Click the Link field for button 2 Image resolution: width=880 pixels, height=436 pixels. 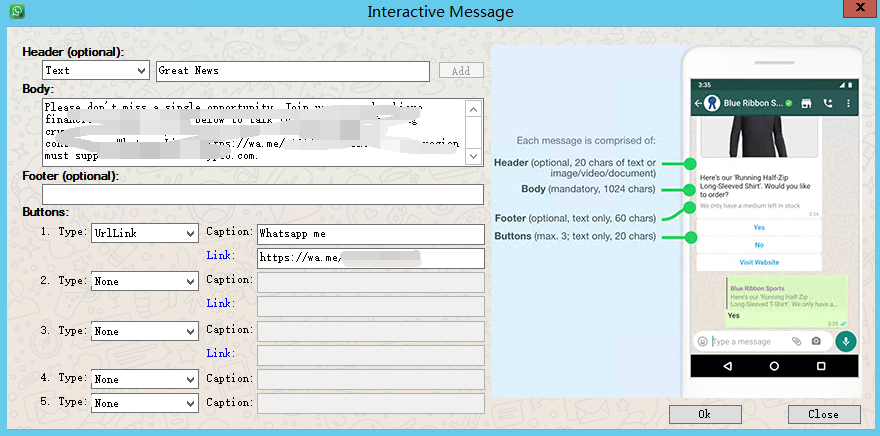(371, 306)
